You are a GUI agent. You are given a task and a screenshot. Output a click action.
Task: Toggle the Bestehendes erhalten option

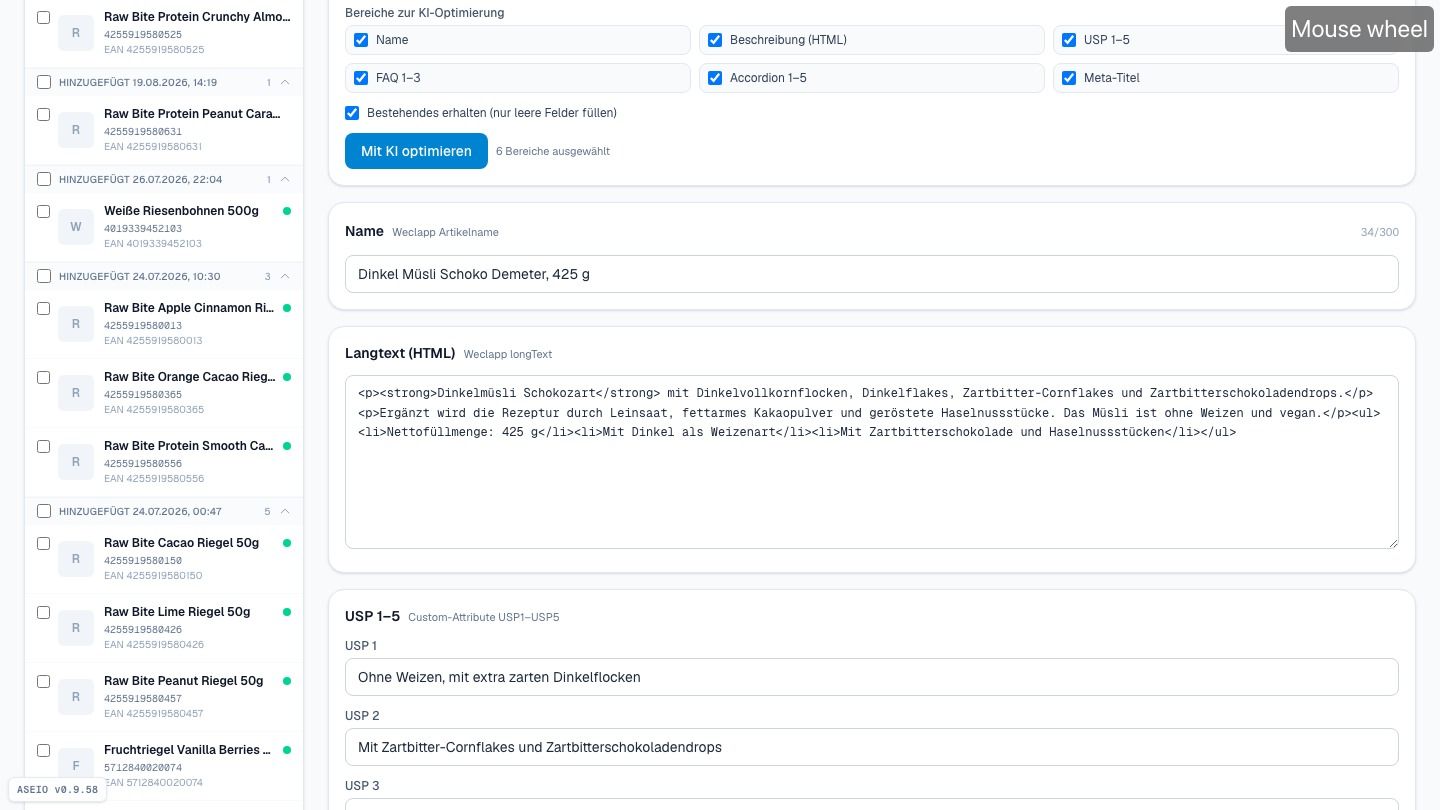[x=352, y=113]
